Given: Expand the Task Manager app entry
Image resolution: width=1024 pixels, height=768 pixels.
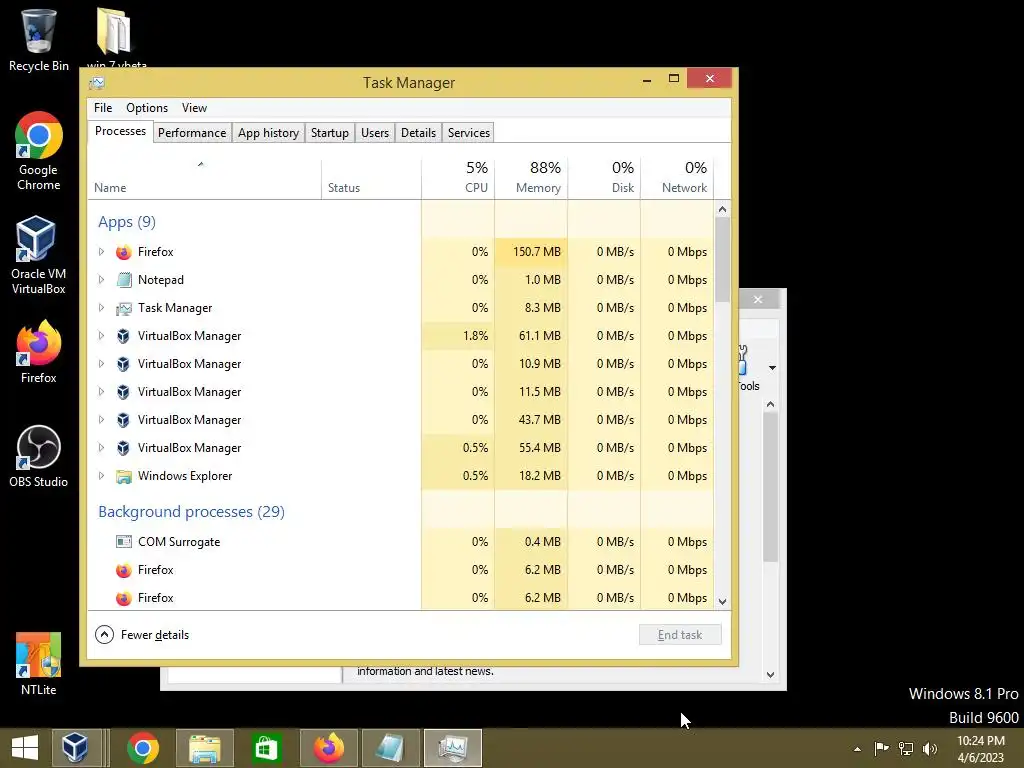Looking at the screenshot, I should 101,308.
